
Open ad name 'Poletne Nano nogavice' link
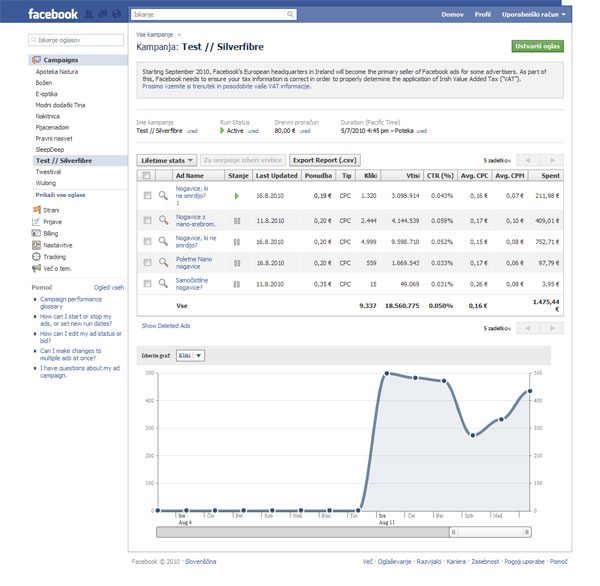pyautogui.click(x=194, y=263)
